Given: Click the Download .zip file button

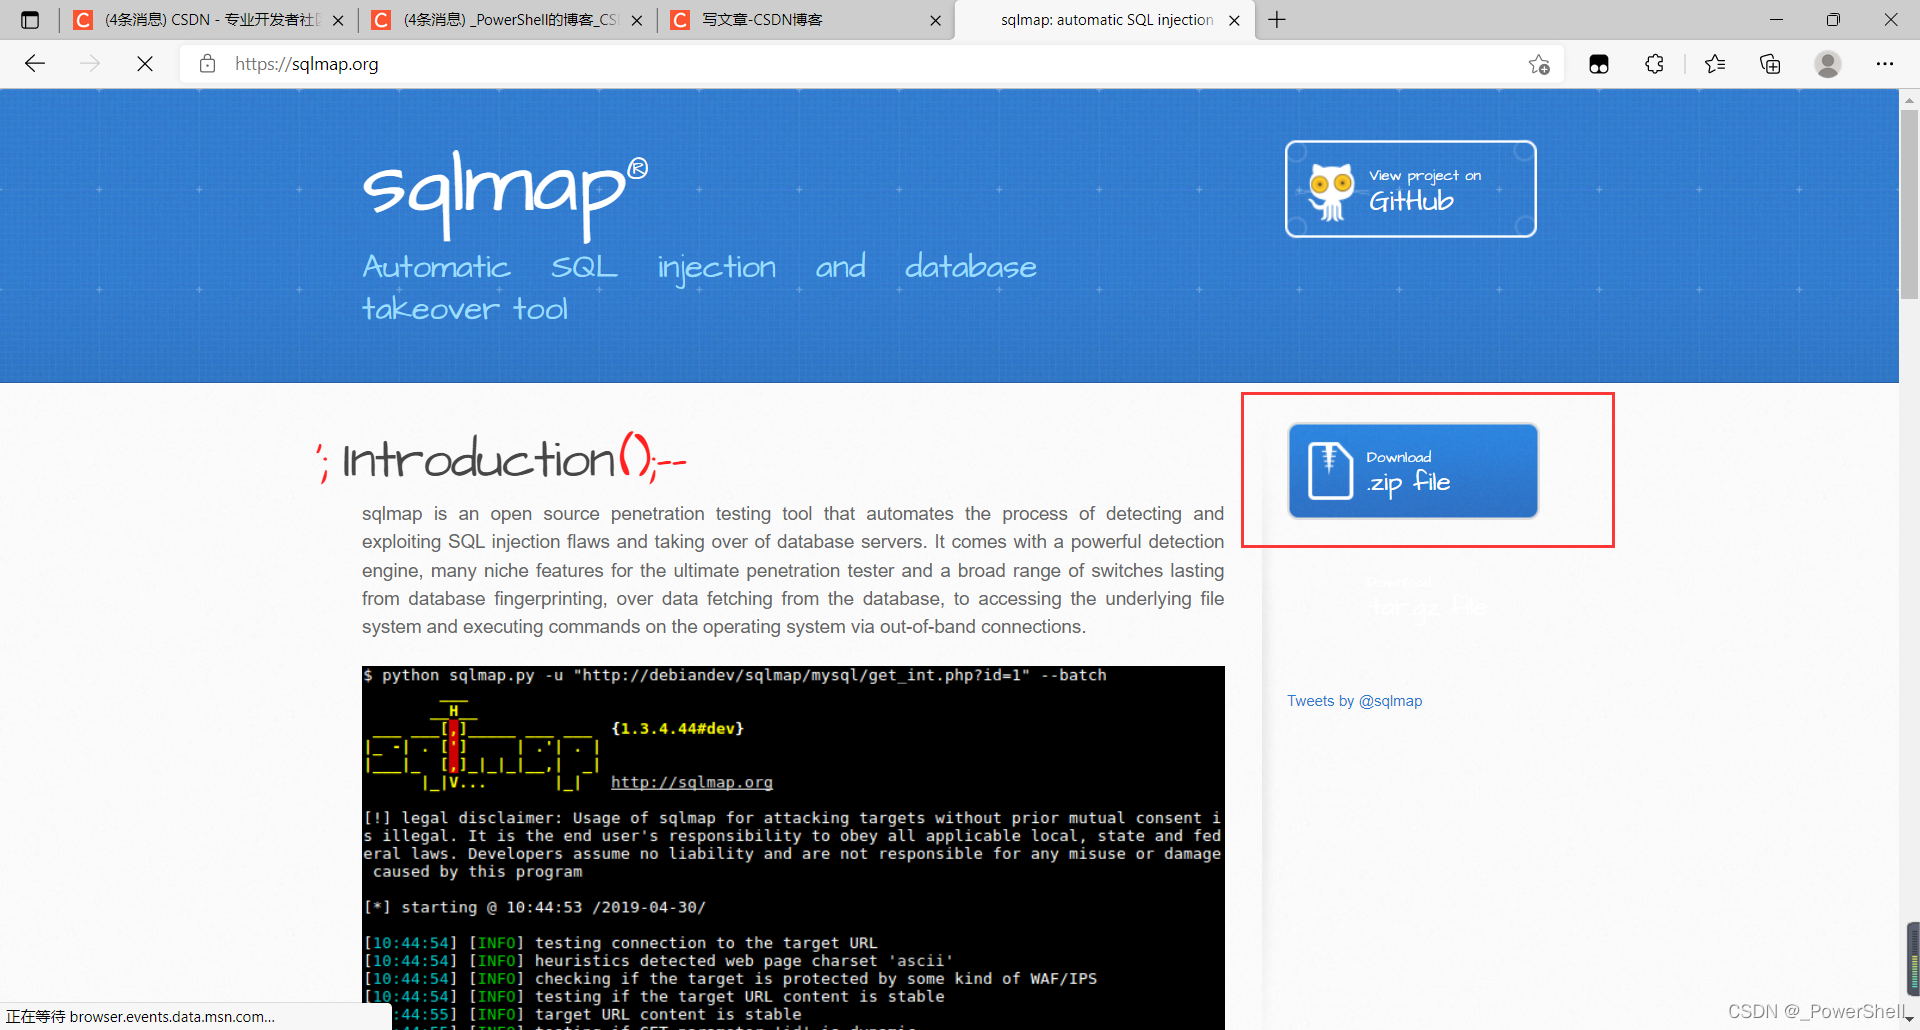Looking at the screenshot, I should pyautogui.click(x=1412, y=470).
